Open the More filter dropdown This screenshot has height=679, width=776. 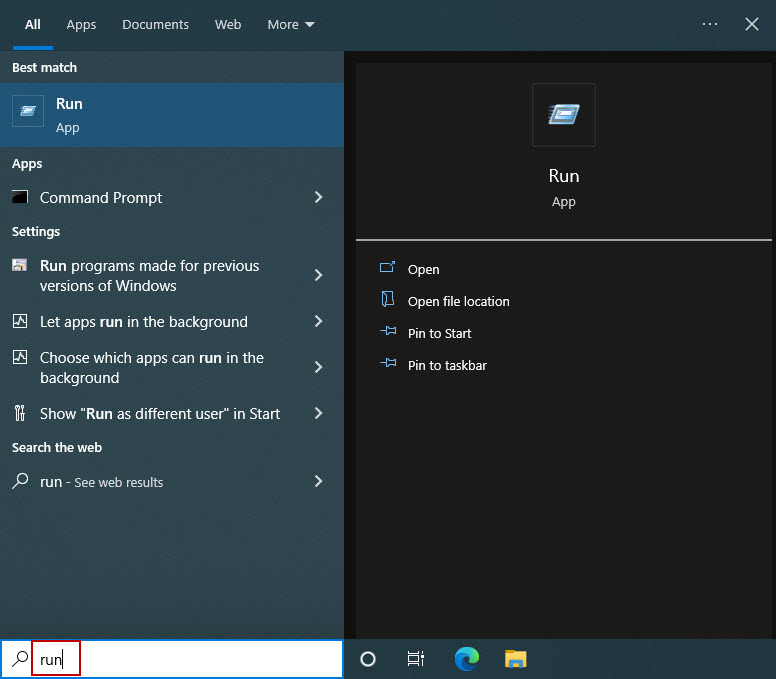coord(291,25)
